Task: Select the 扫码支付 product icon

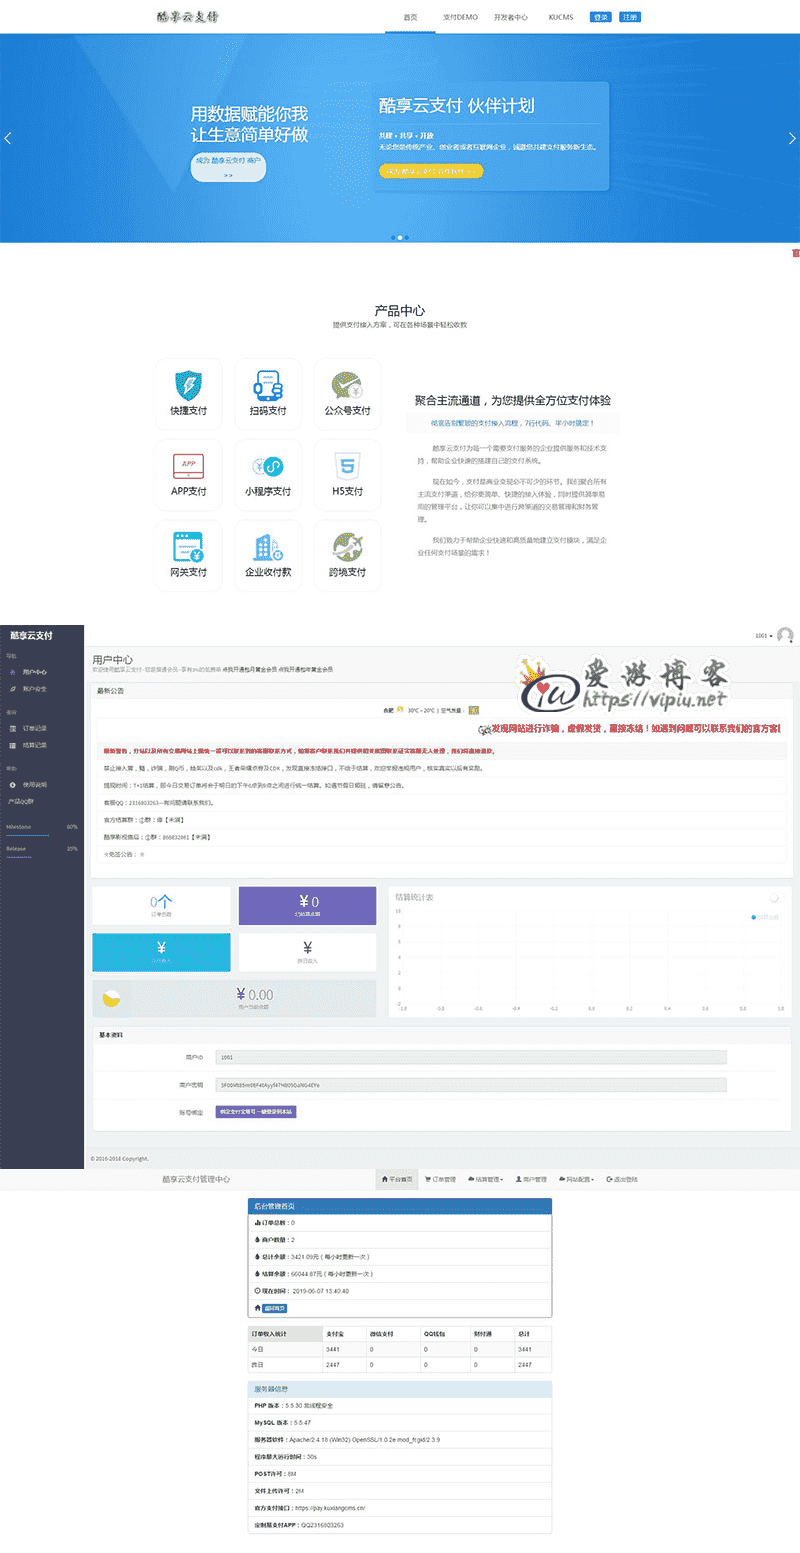Action: (x=268, y=385)
